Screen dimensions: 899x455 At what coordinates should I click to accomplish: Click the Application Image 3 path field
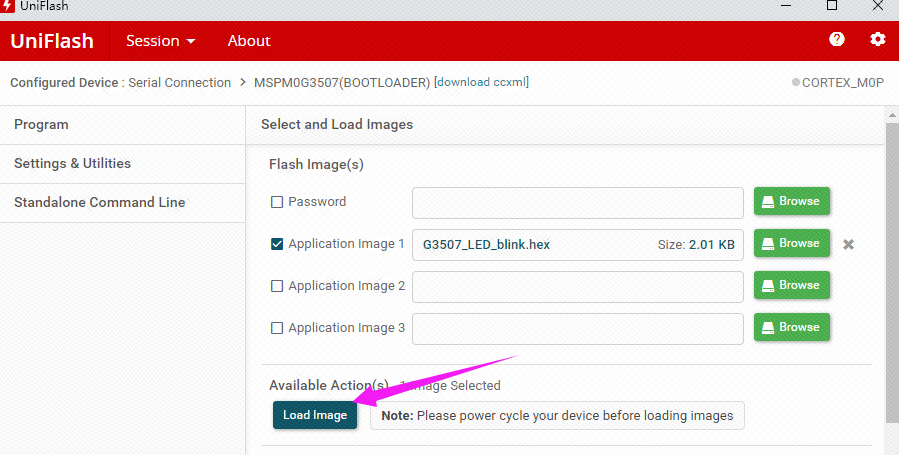[578, 328]
